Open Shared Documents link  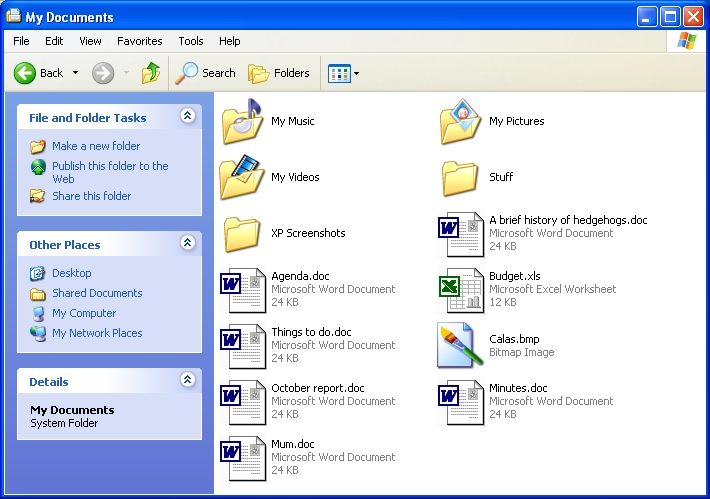tap(97, 293)
